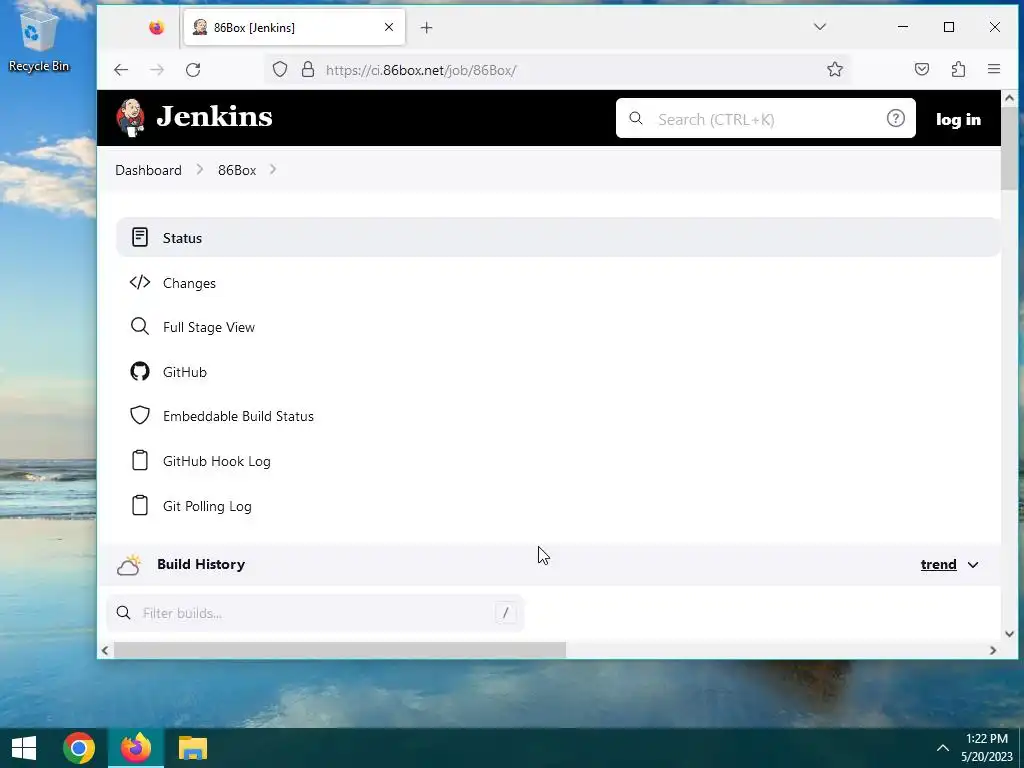Open the Firefox application menu
The image size is (1024, 768).
pyautogui.click(x=994, y=69)
